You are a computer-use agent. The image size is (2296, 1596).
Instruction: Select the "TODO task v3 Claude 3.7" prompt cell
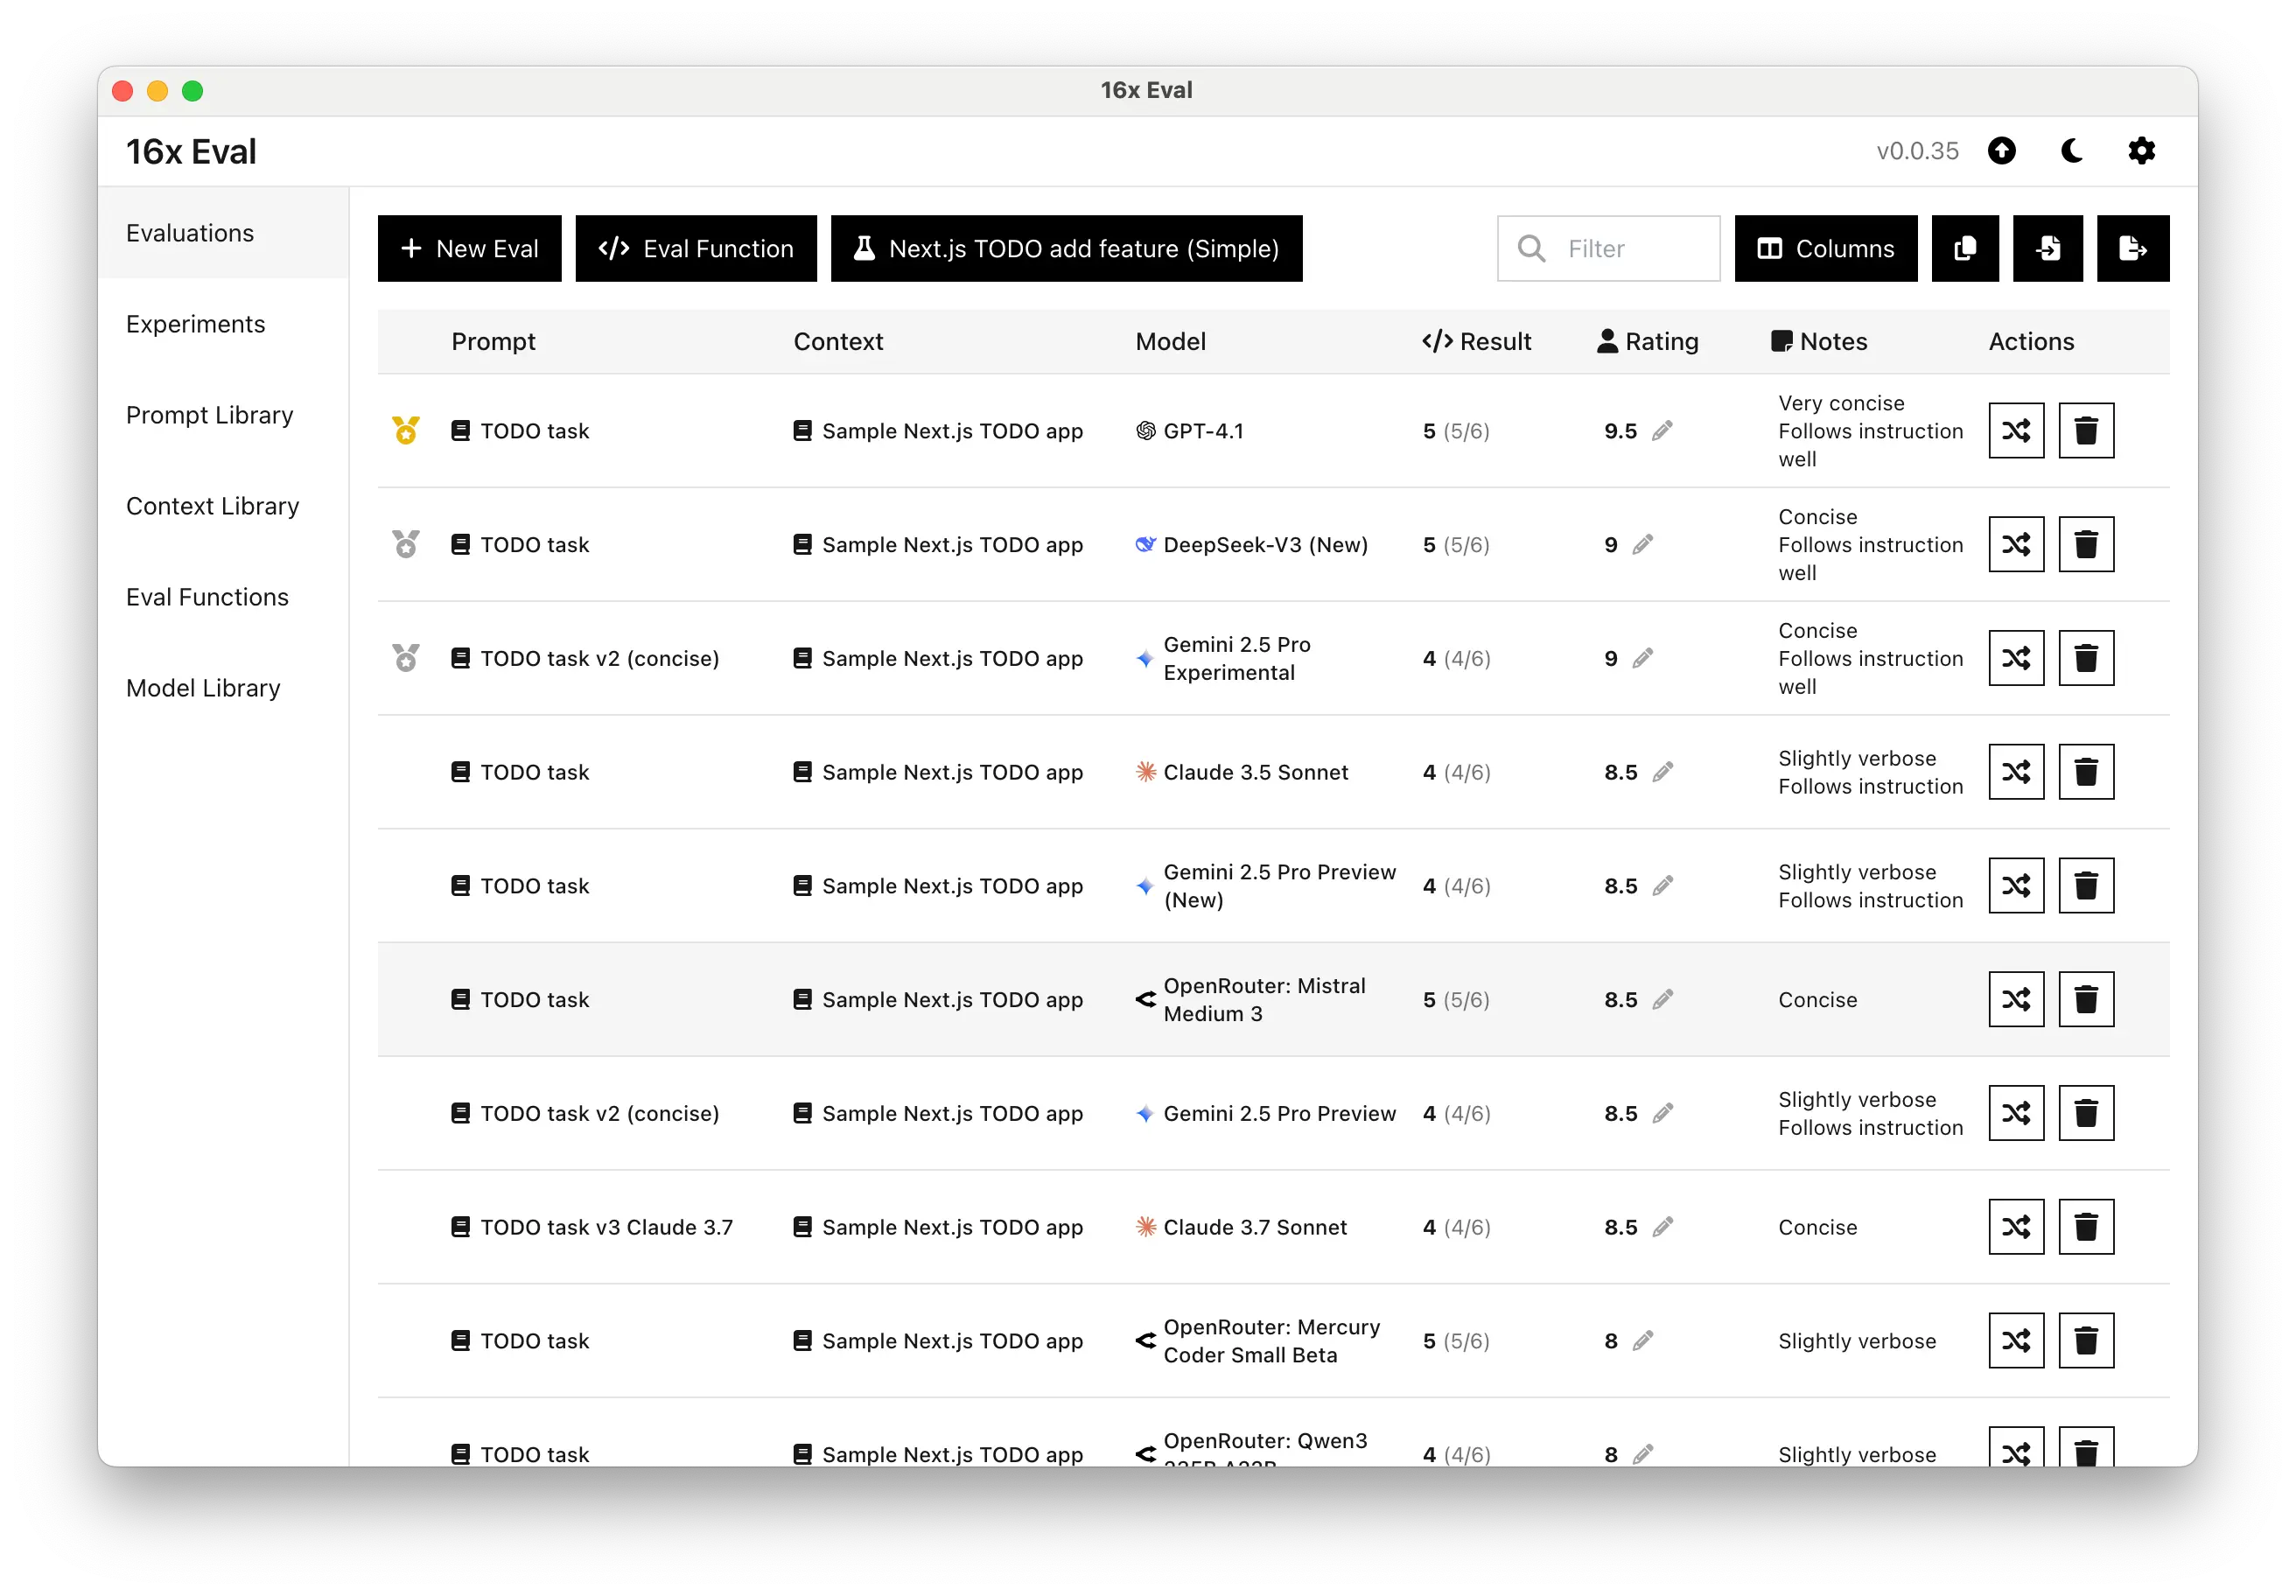pos(592,1227)
